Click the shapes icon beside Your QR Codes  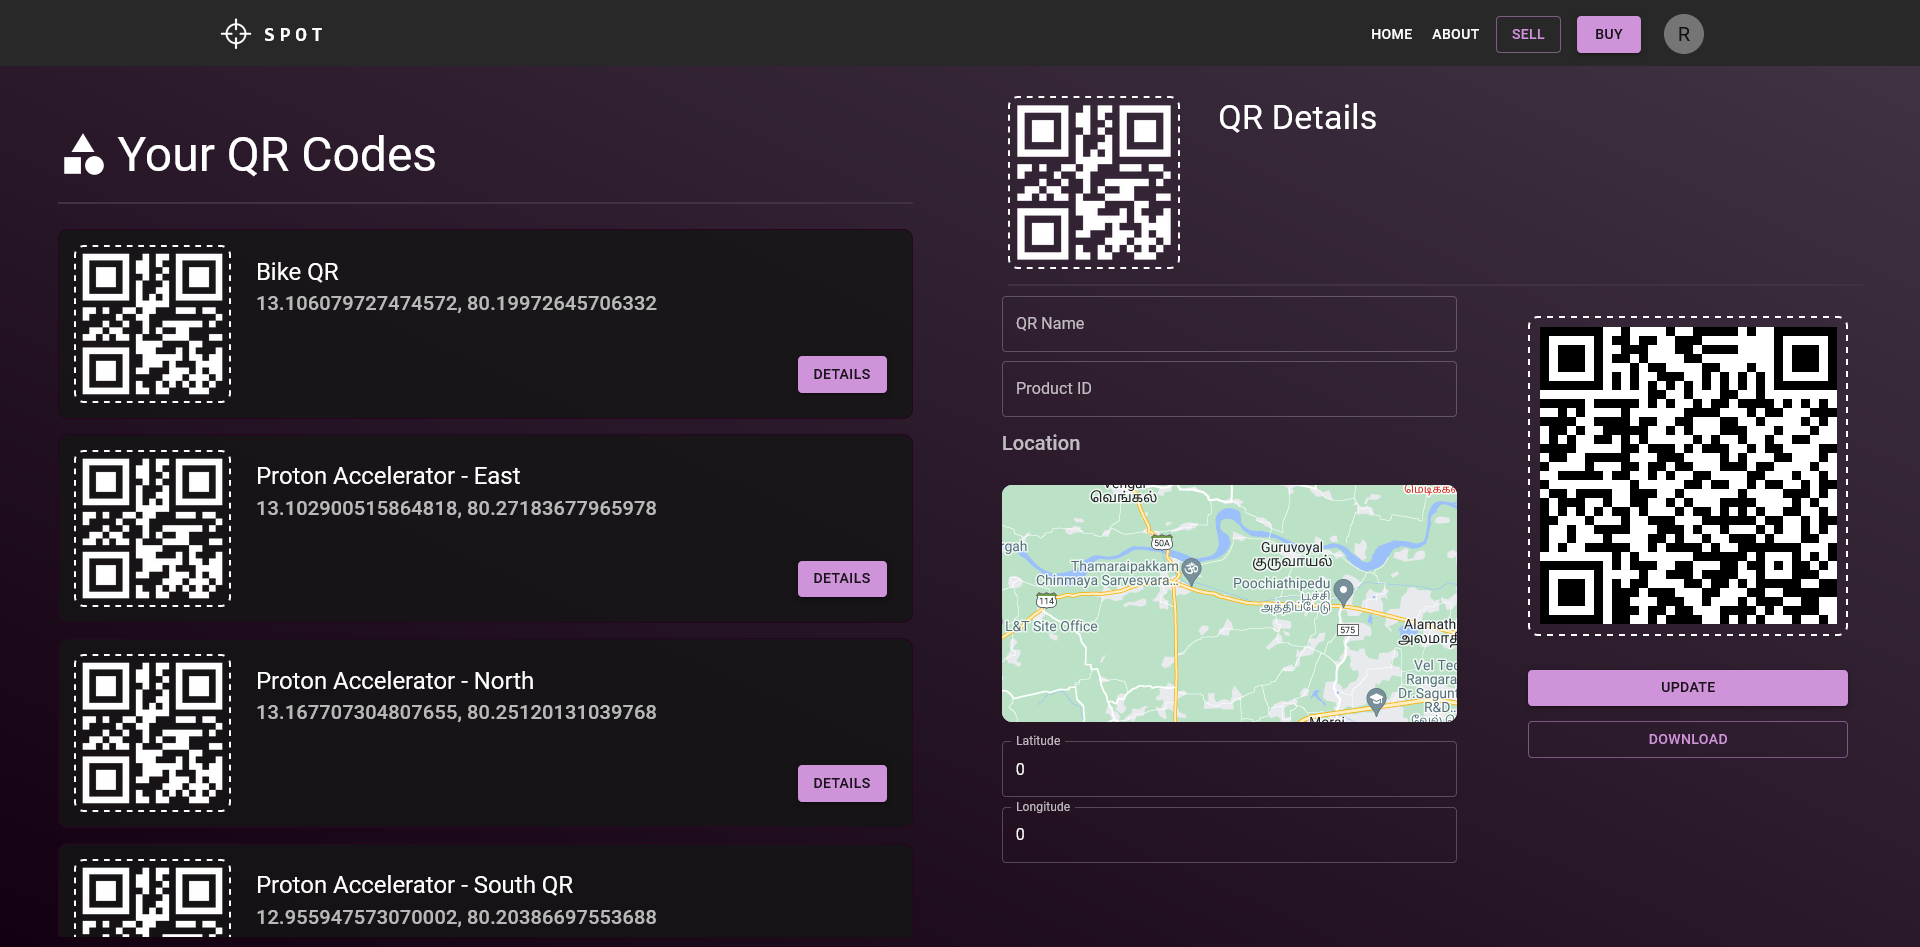point(84,155)
